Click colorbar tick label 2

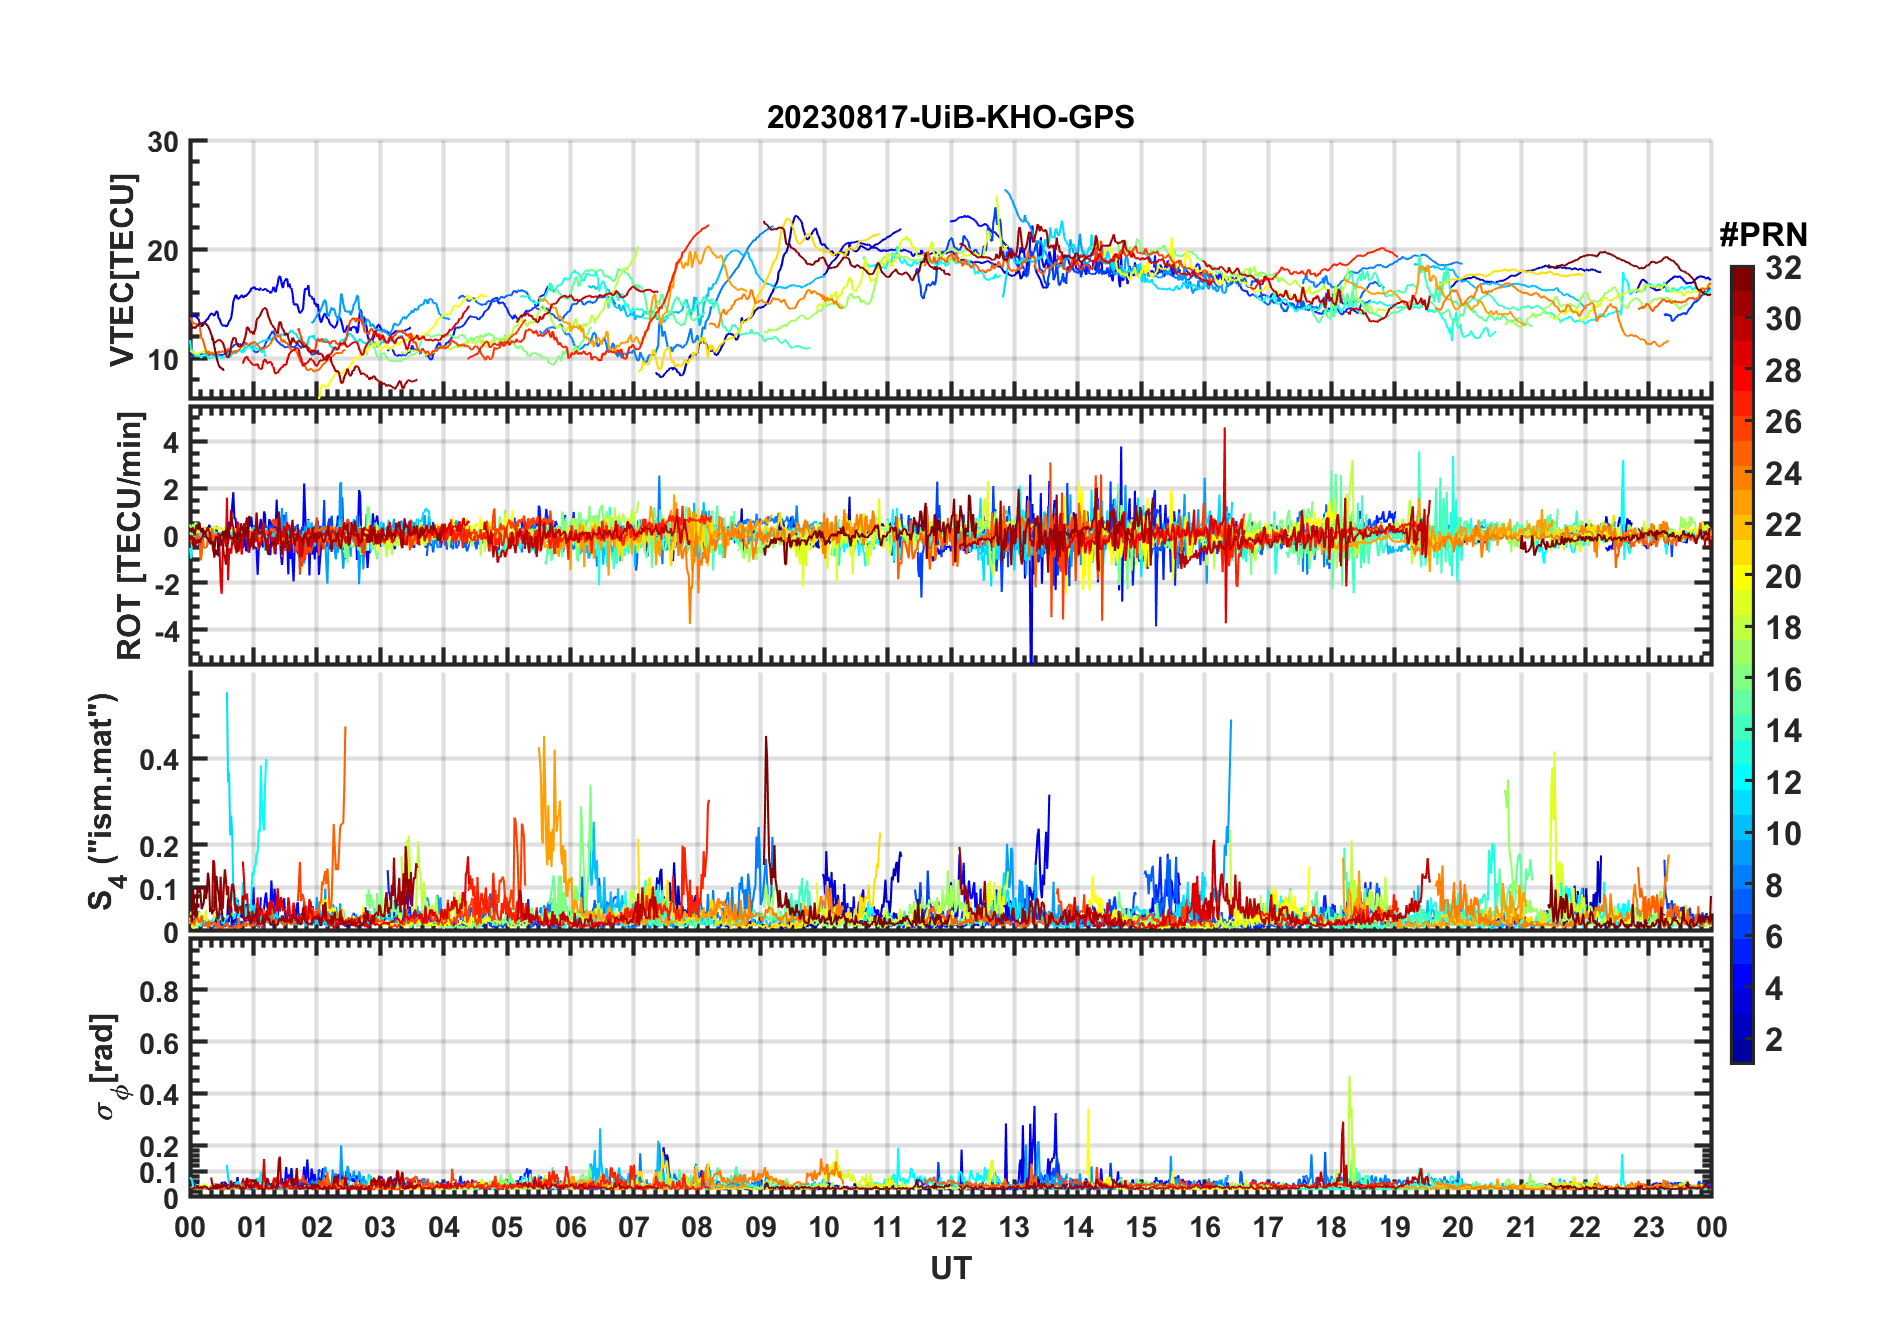[x=1774, y=1039]
